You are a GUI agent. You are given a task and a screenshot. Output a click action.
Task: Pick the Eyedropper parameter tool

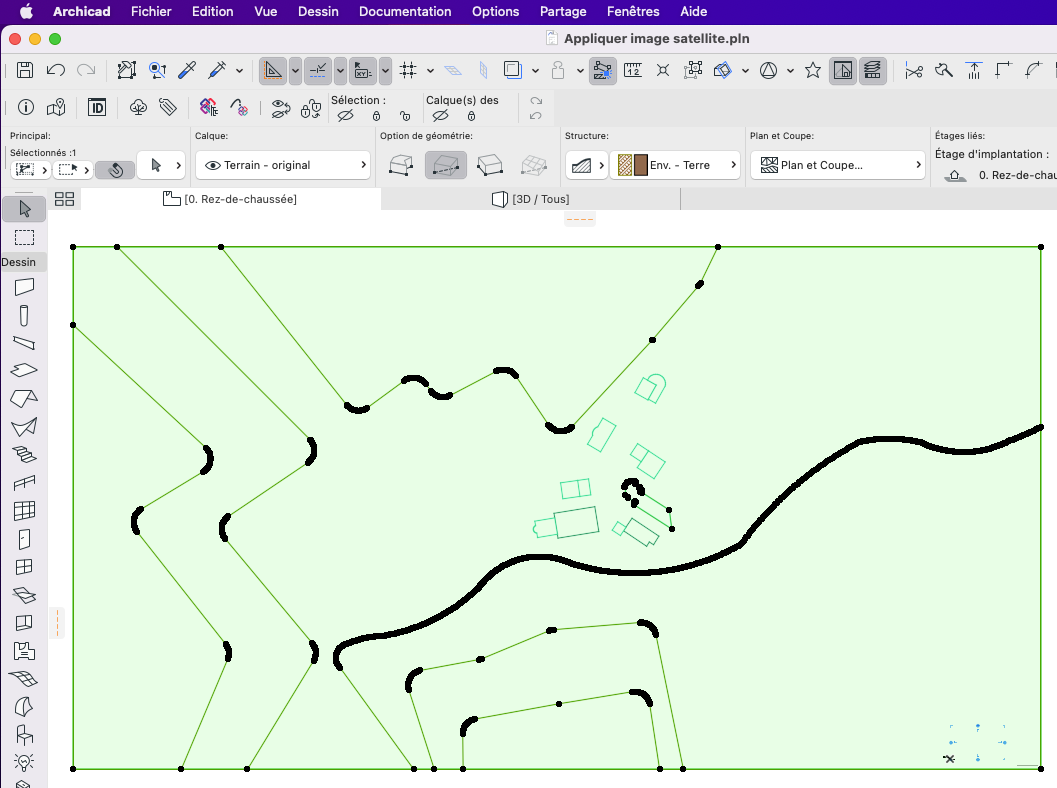pyautogui.click(x=187, y=70)
